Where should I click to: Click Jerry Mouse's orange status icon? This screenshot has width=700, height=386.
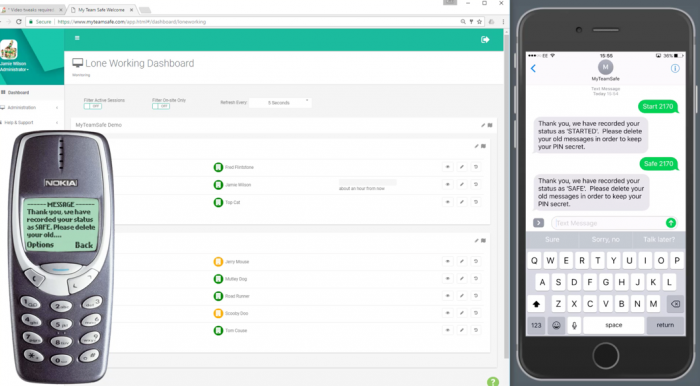(x=218, y=262)
